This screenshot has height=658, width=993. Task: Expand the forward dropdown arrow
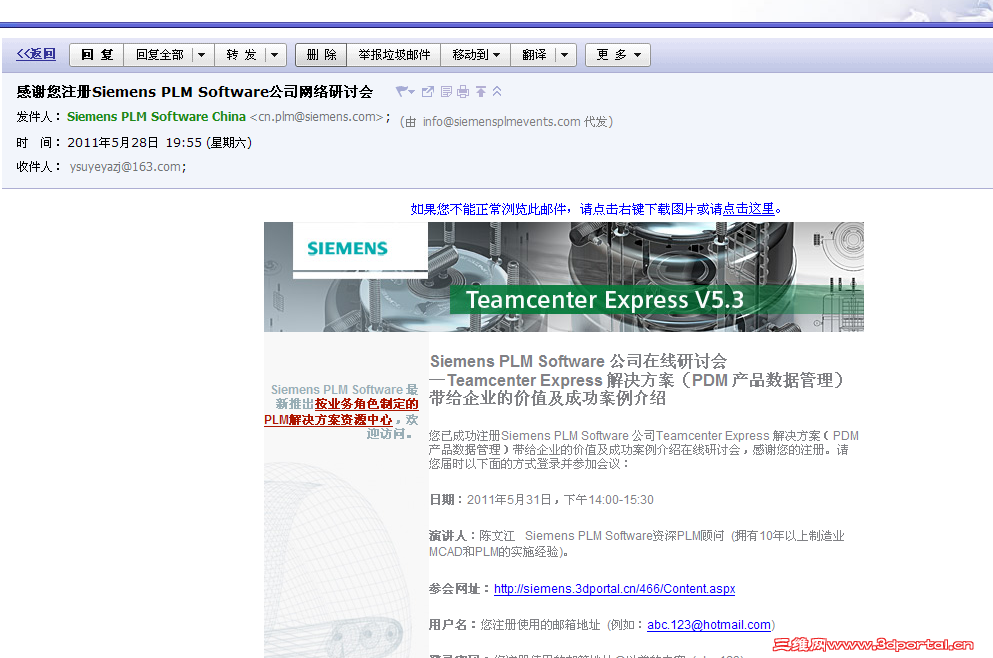275,55
